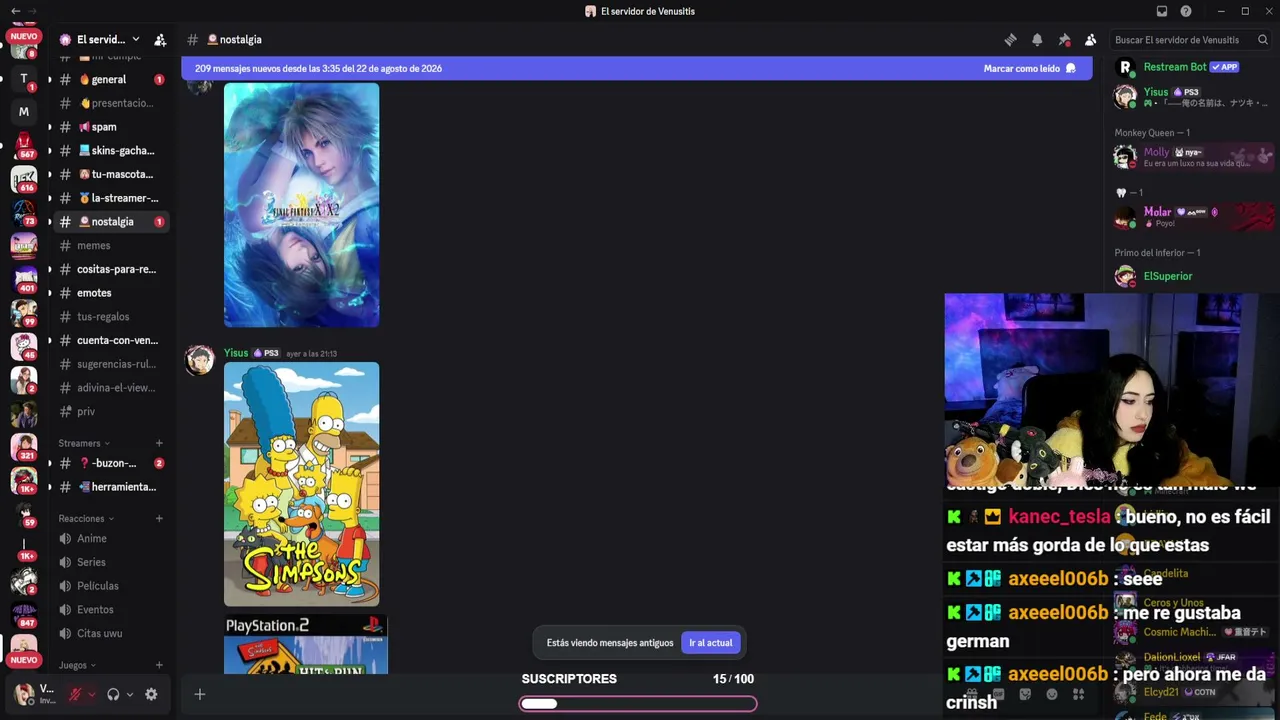Open the server icon with 567 badge
The image size is (1280, 720).
coord(24,146)
